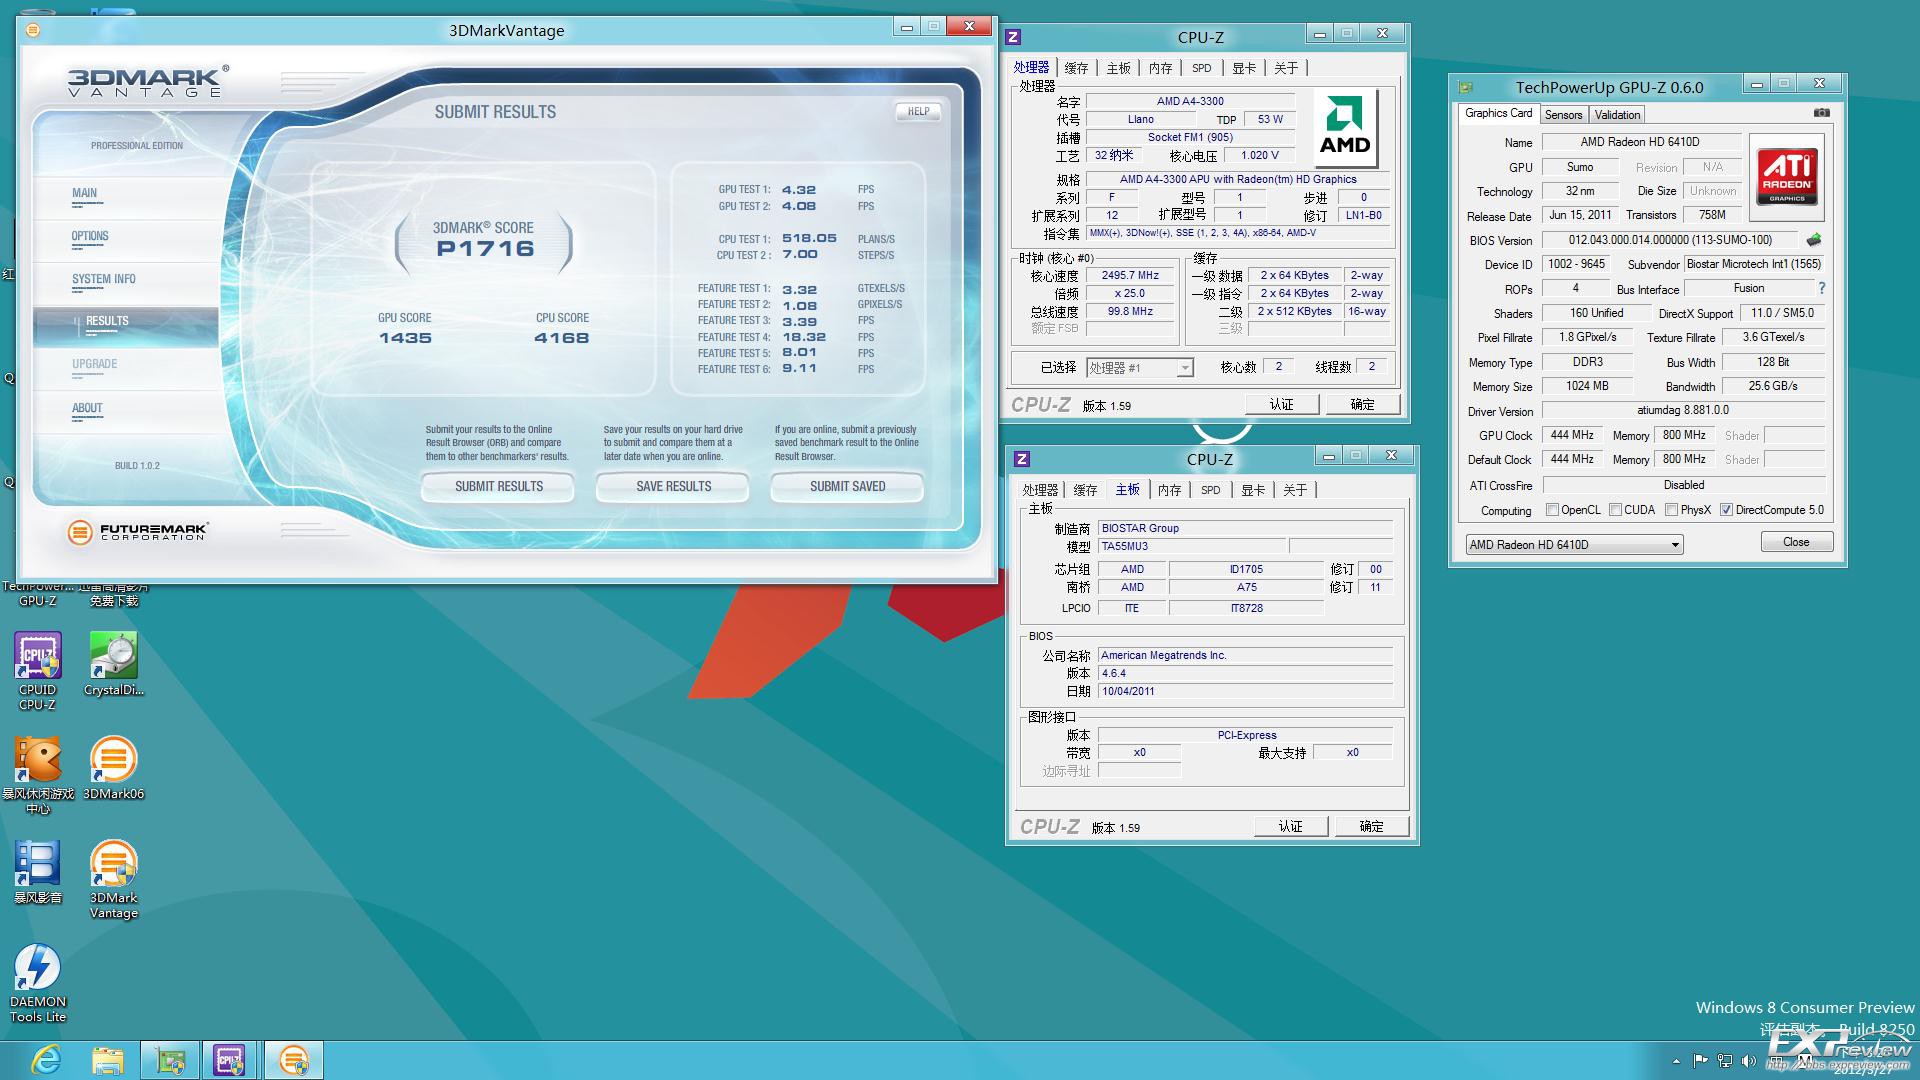Image resolution: width=1920 pixels, height=1080 pixels.
Task: Open the 暴风休闲游戏中心 desktop shortcut
Action: coord(38,775)
